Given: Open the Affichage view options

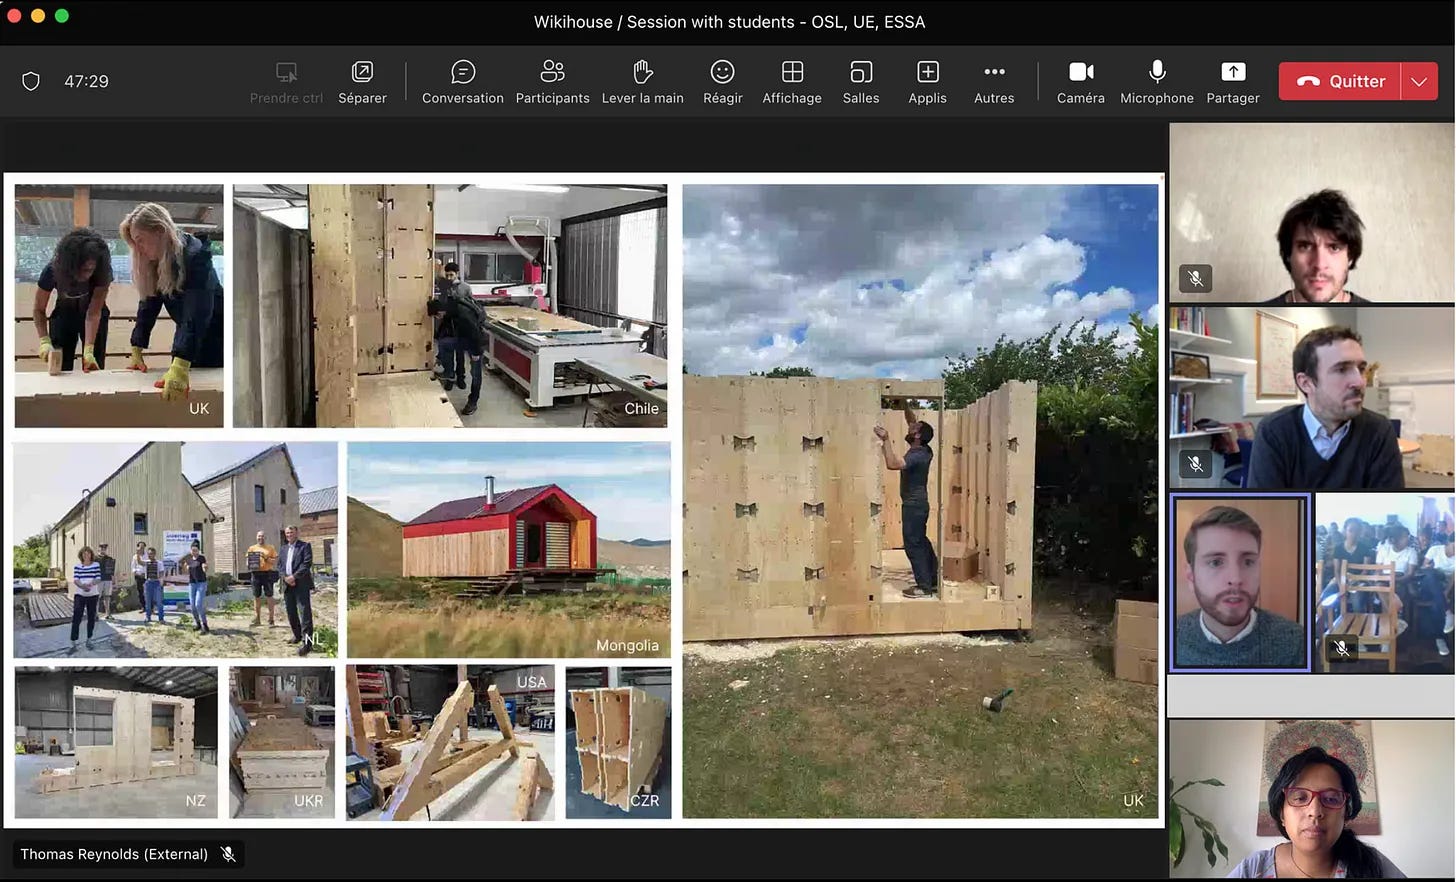Looking at the screenshot, I should pyautogui.click(x=792, y=82).
